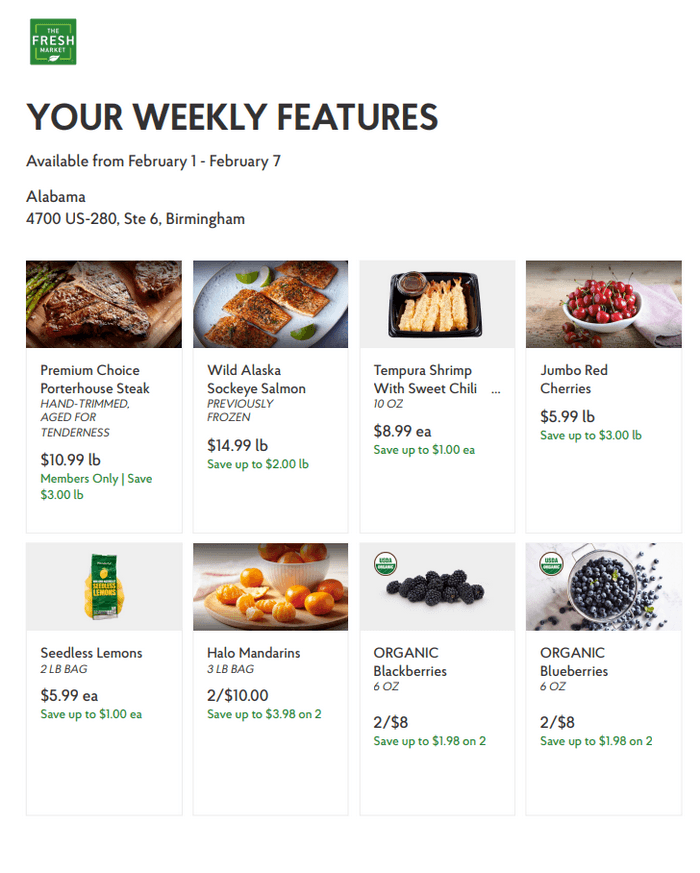This screenshot has width=700, height=873.
Task: Select the Tempura Shrimp tray image
Action: [x=437, y=304]
